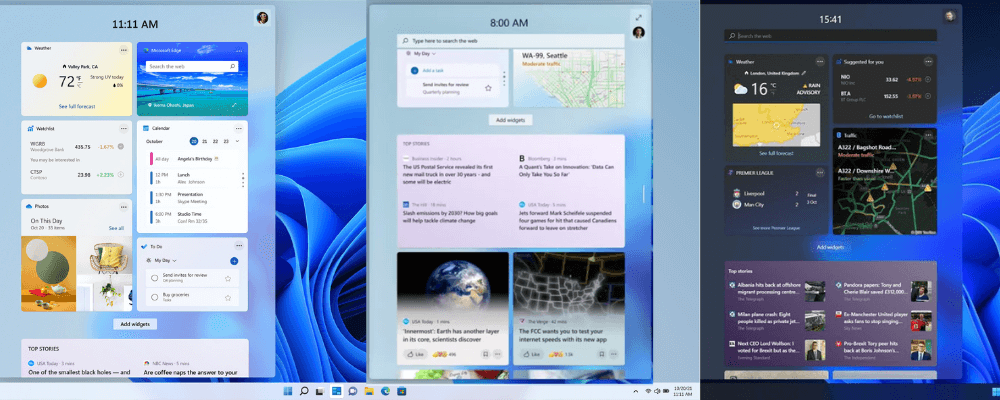1000x400 pixels.
Task: Click the expand arrows icon in the middle panel
Action: [x=638, y=18]
